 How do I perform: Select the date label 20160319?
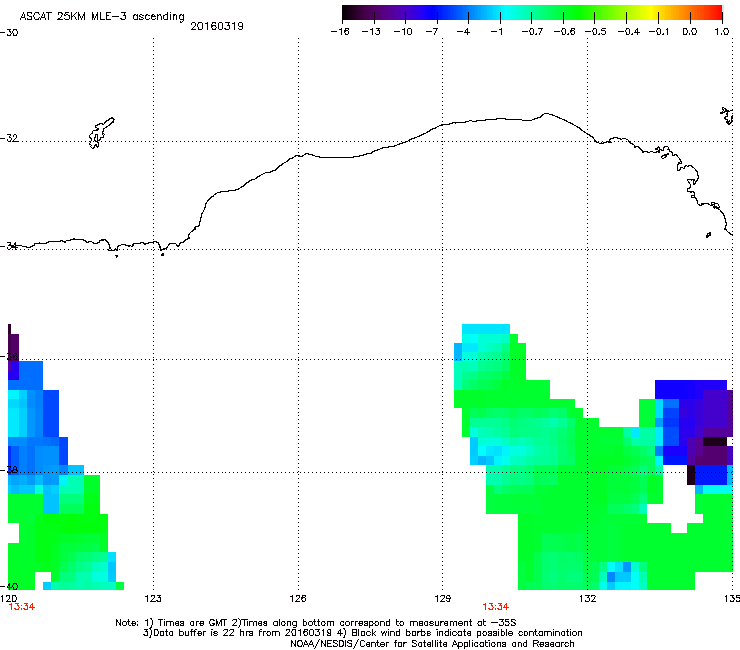click(217, 26)
